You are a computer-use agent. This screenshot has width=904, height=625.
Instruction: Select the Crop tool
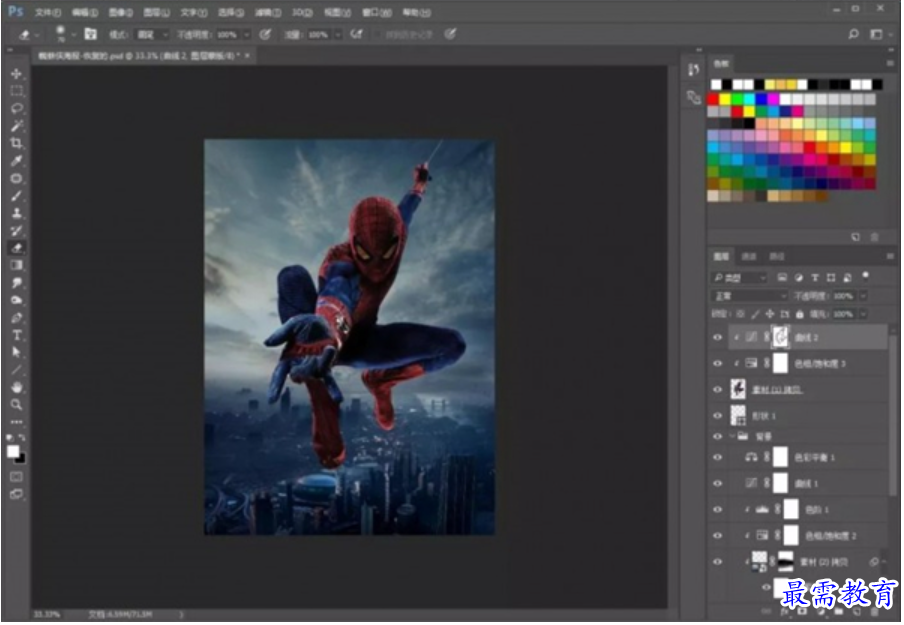(16, 143)
